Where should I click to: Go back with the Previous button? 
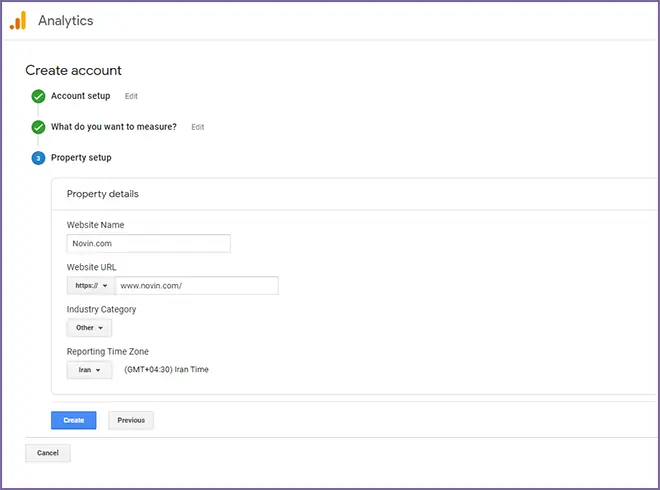click(131, 420)
